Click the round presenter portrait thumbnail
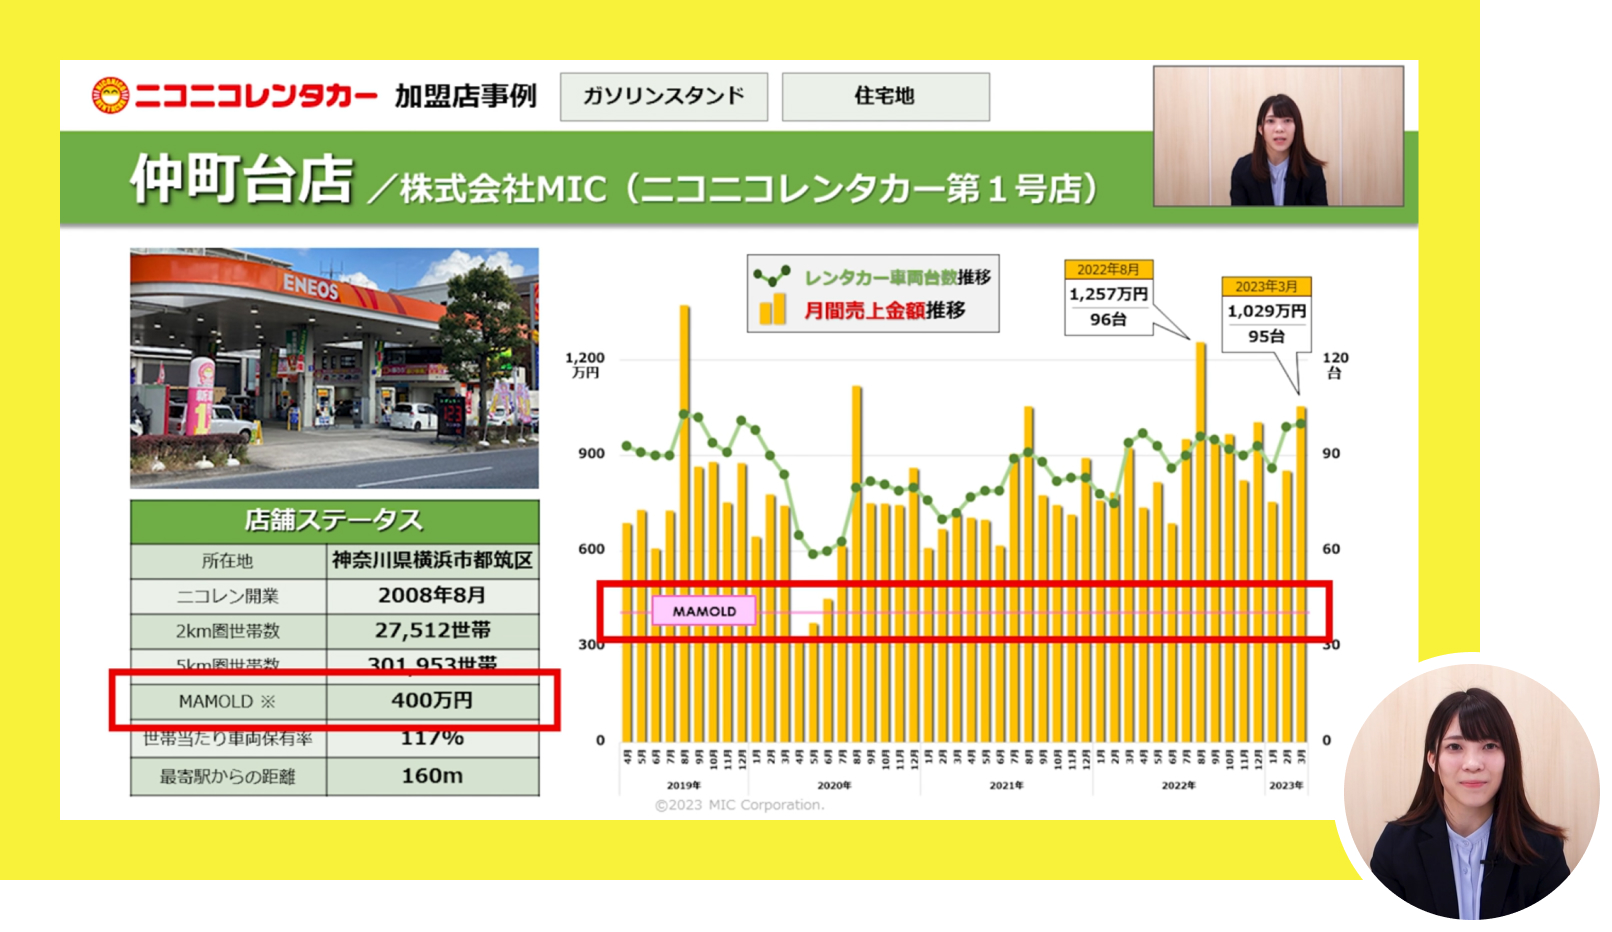The image size is (1612, 932). [x=1471, y=791]
